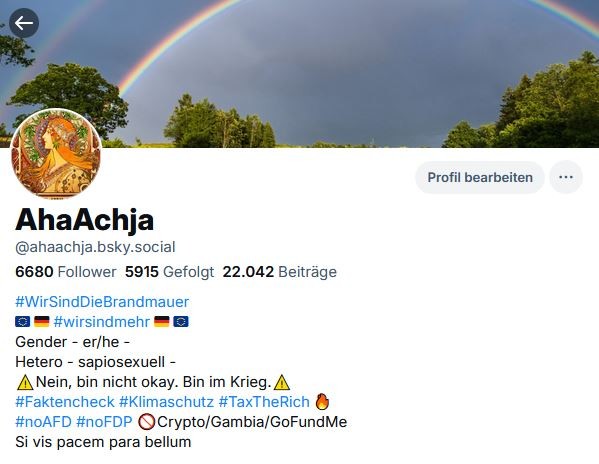Click the prohibited sign before Crypto
599x464 pixels.
tap(146, 422)
